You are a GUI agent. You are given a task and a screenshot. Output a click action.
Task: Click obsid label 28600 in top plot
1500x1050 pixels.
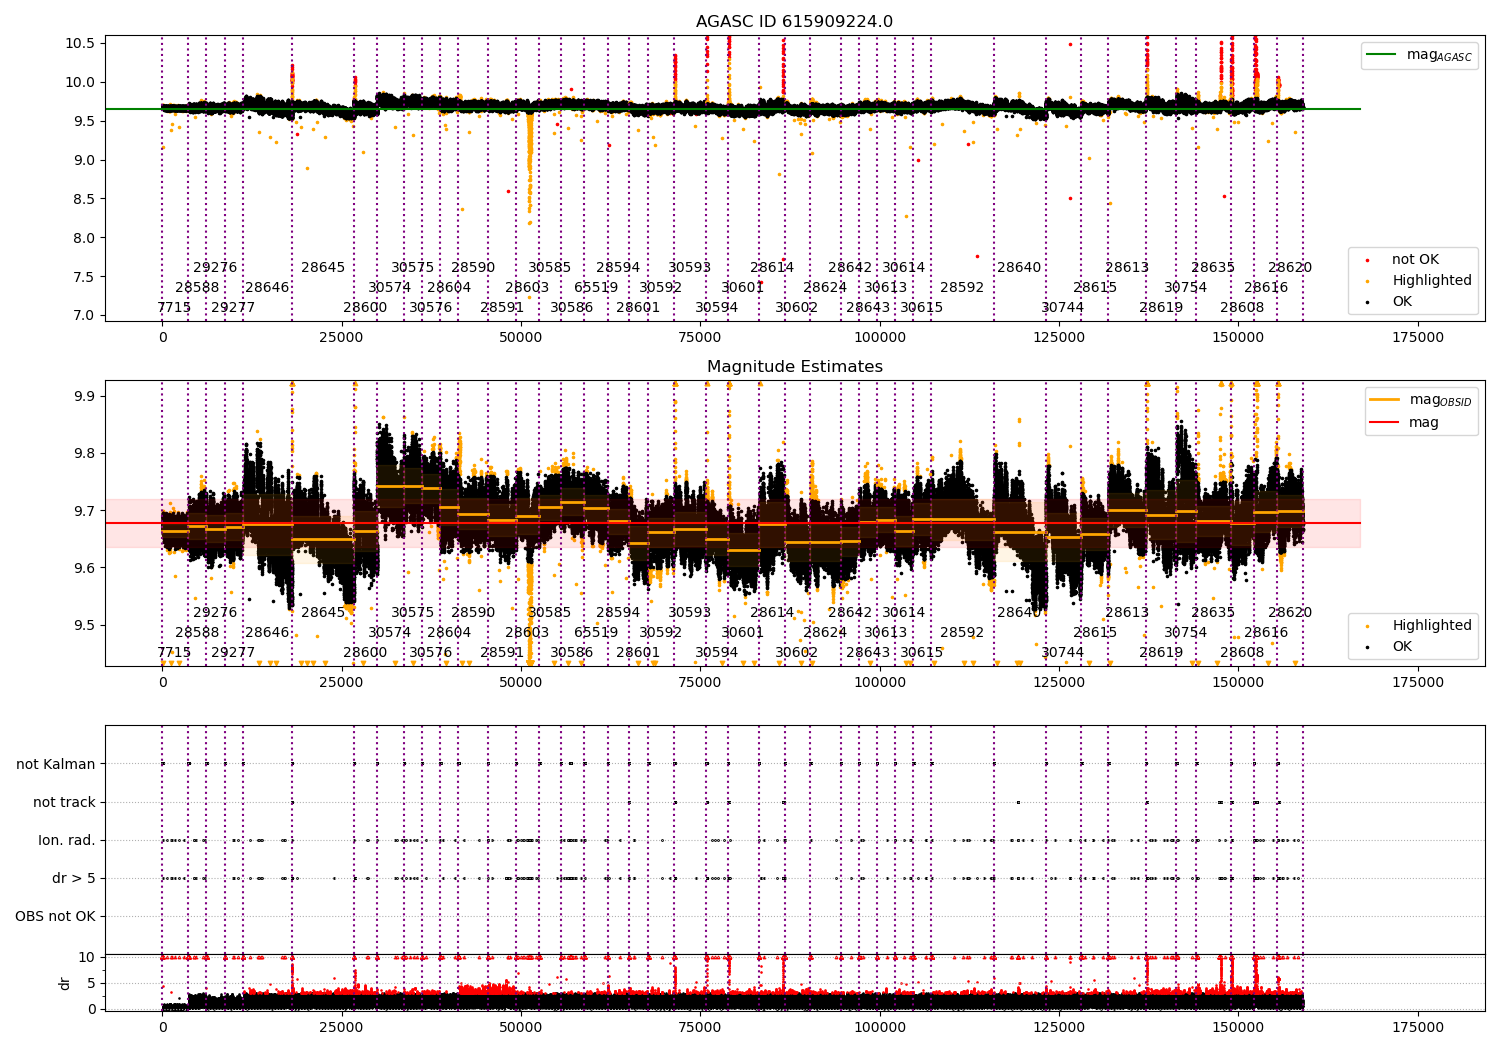365,308
